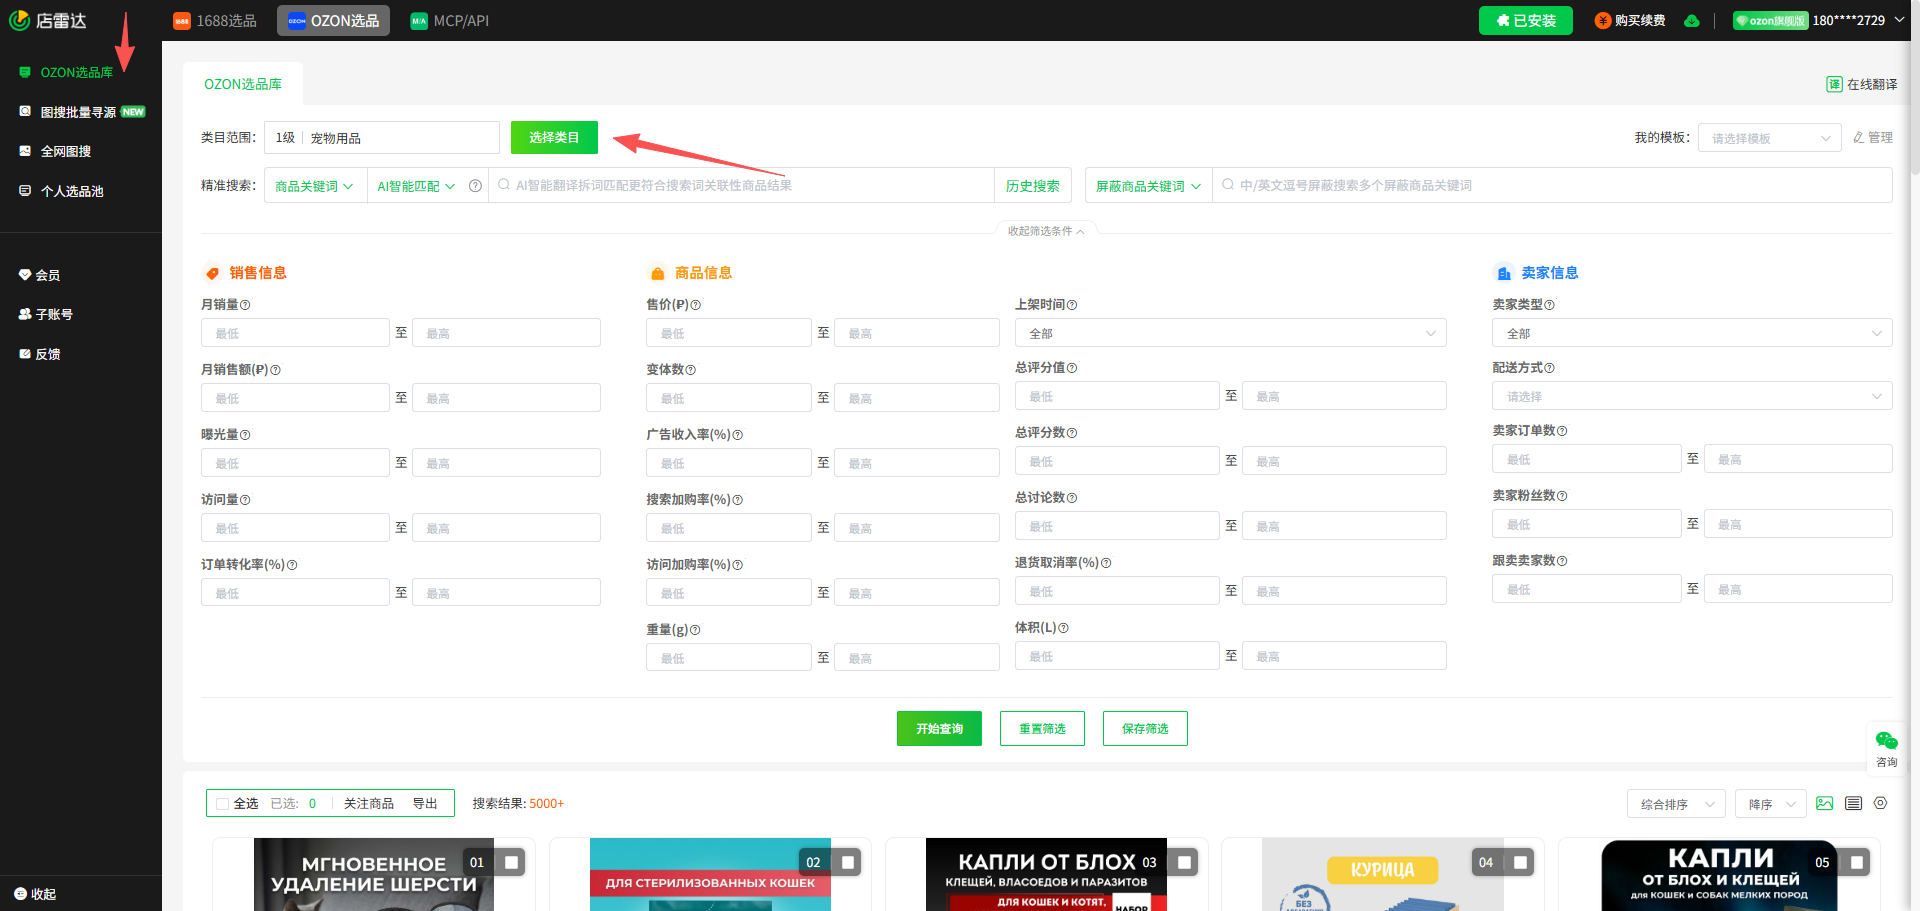Switch to list view icon
The height and width of the screenshot is (911, 1920).
pos(1853,803)
